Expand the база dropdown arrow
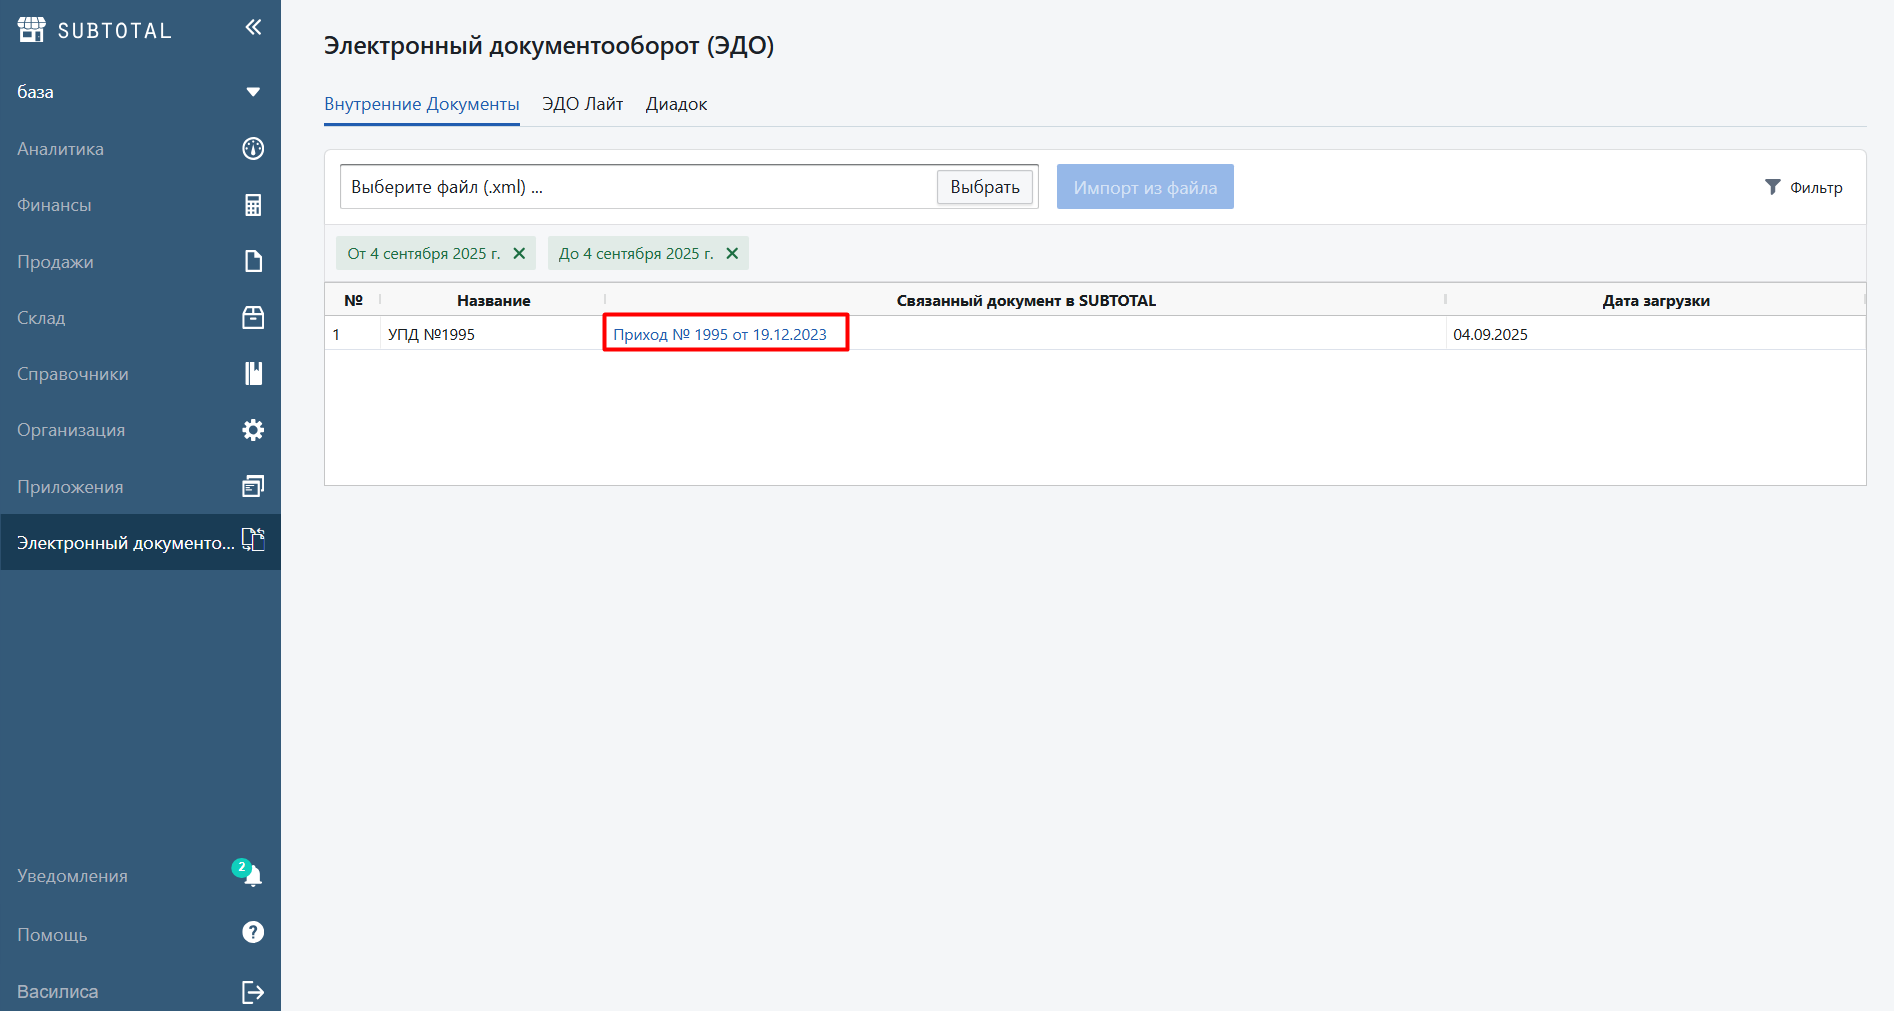 [253, 92]
